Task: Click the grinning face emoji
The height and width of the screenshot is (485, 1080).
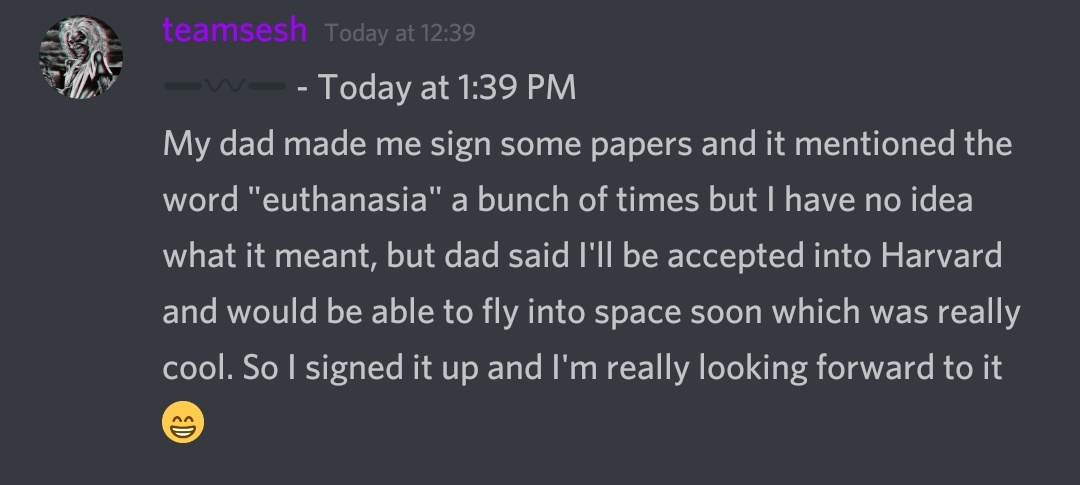Action: point(182,424)
